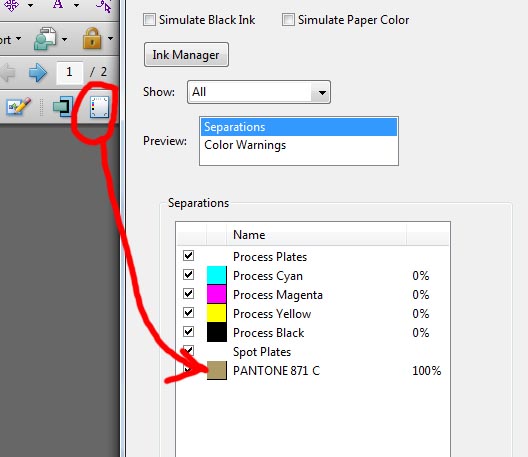Select Color Warnings in the Preview list
528x457 pixels.
pos(245,145)
